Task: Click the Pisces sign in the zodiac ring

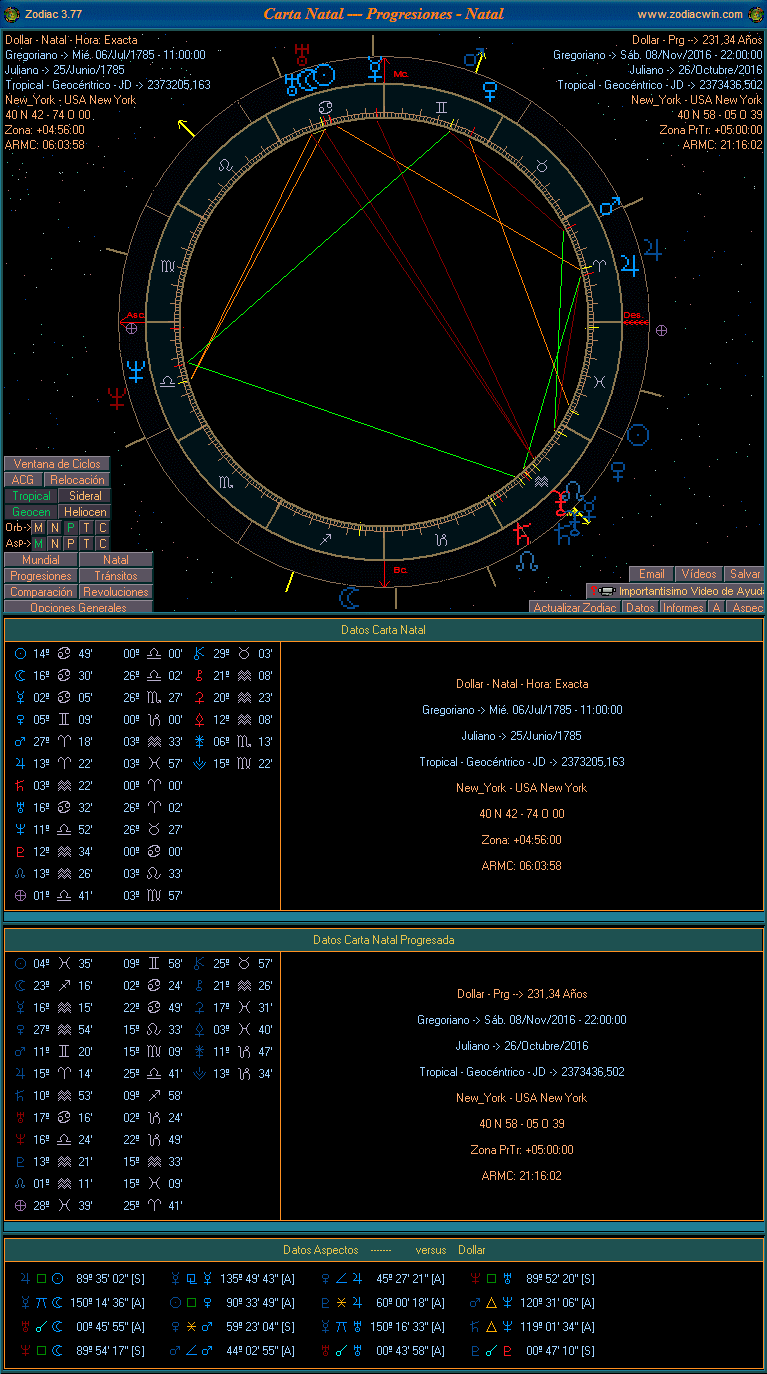Action: 598,382
